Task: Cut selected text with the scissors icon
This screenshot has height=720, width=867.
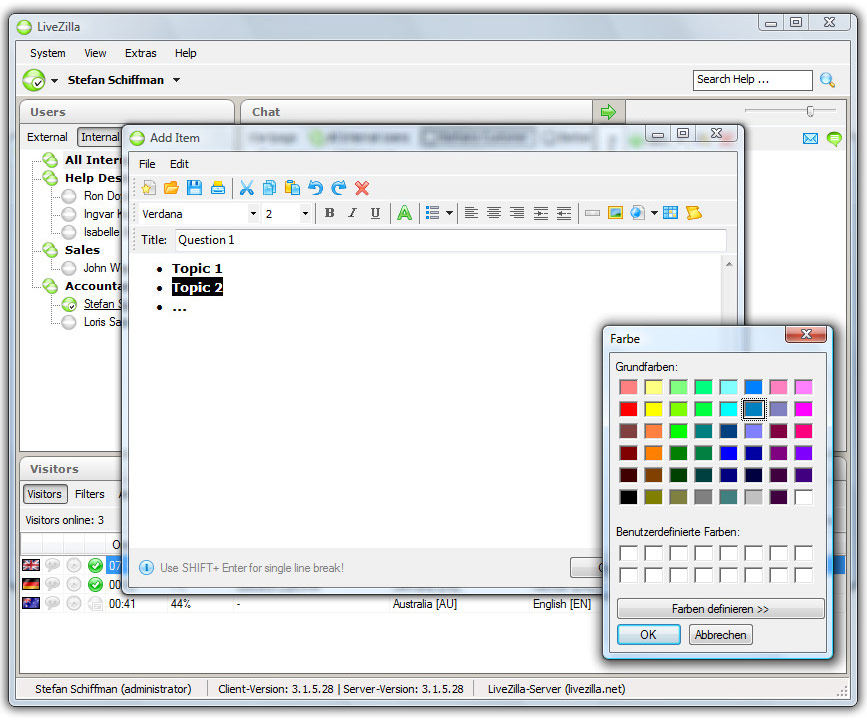Action: (x=247, y=188)
